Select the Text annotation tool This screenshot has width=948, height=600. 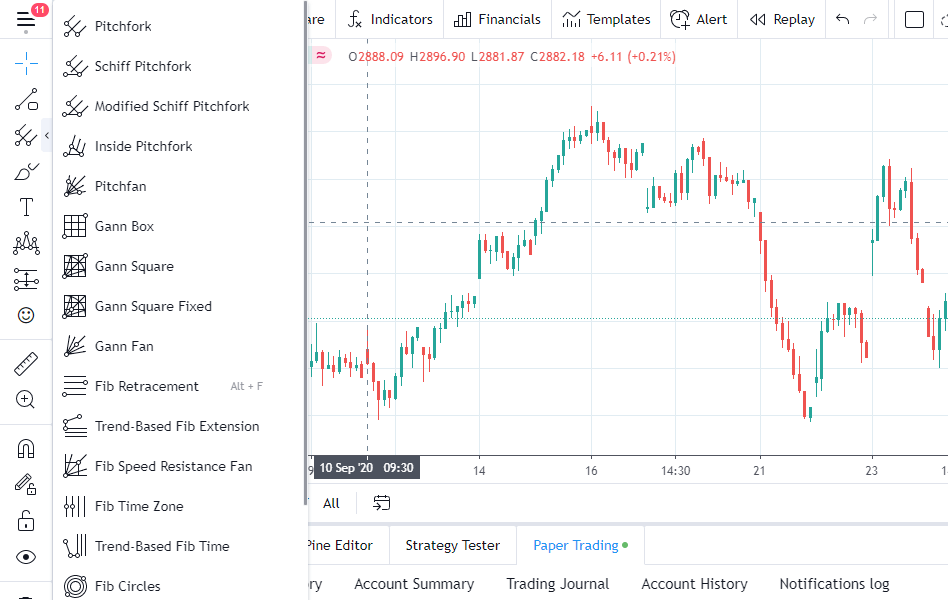point(26,208)
